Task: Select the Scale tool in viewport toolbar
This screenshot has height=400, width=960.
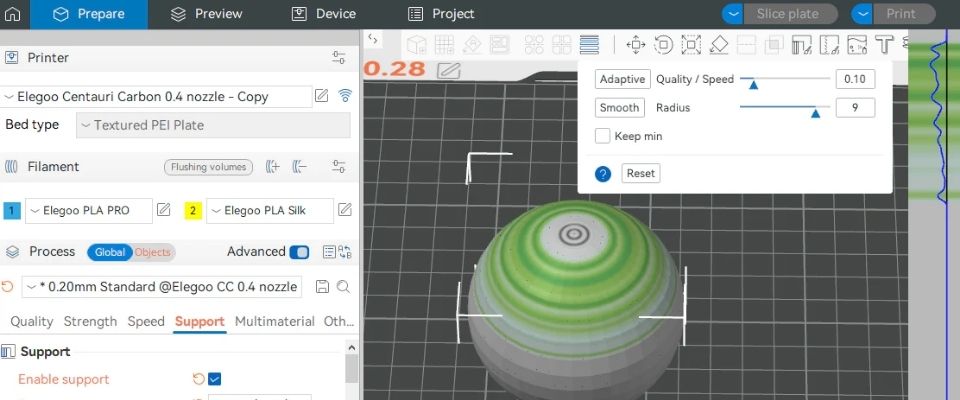Action: coord(691,44)
